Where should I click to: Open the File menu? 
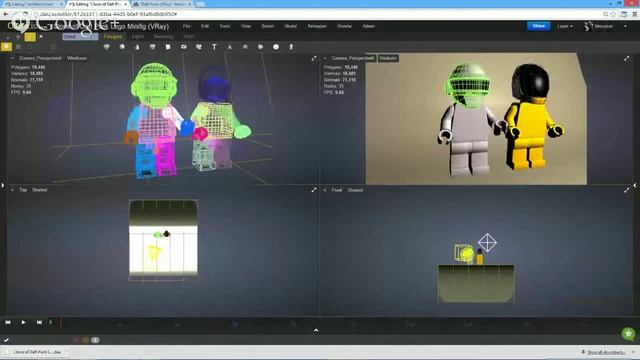[x=187, y=26]
